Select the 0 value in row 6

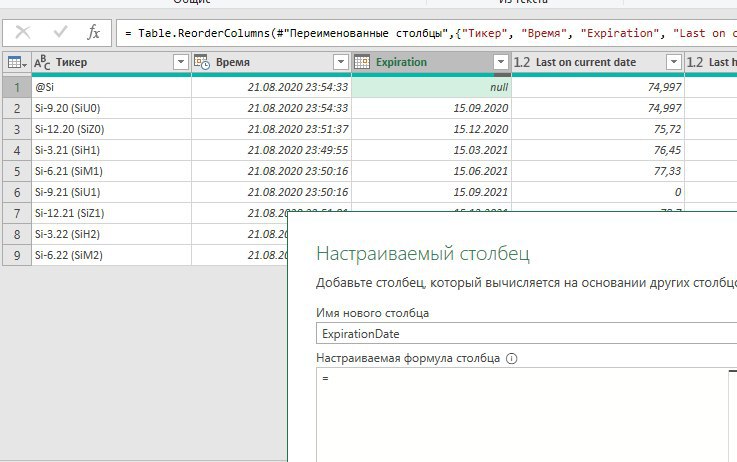point(598,192)
